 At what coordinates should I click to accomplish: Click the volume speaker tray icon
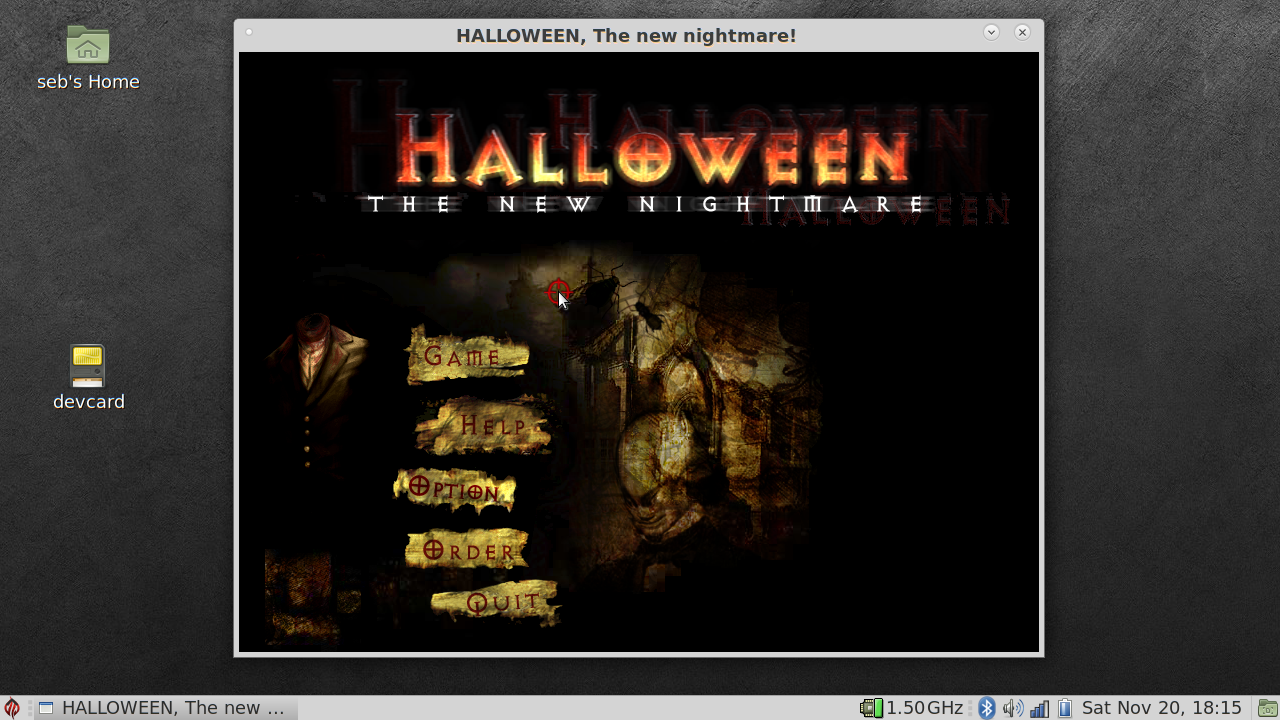coord(1012,708)
